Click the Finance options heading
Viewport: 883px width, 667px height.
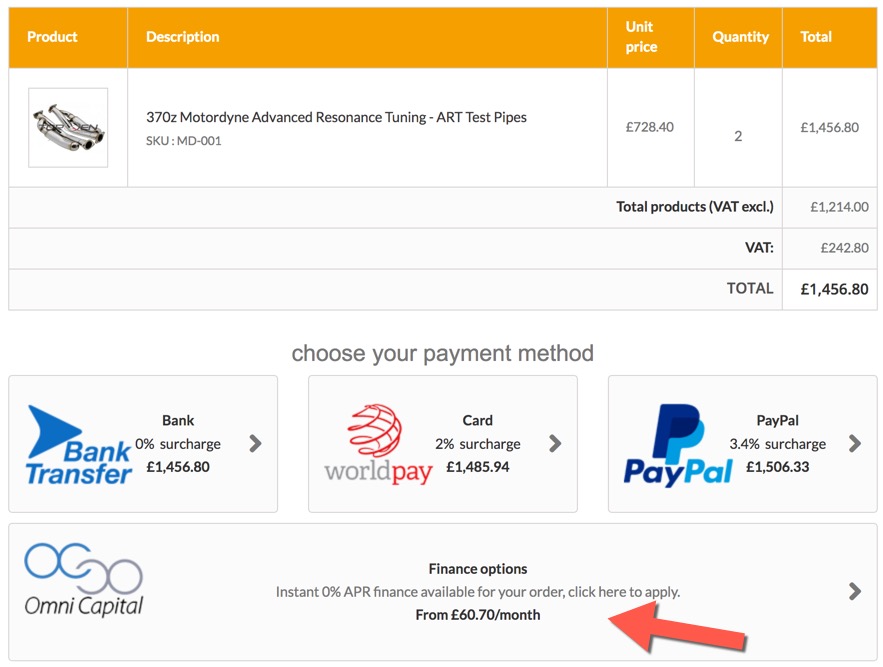478,569
